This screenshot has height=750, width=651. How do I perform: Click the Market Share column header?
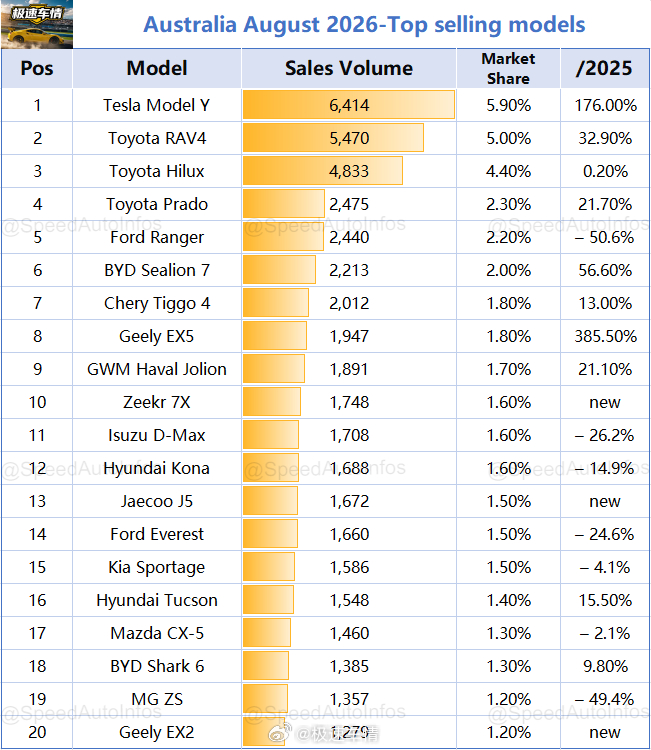[508, 68]
